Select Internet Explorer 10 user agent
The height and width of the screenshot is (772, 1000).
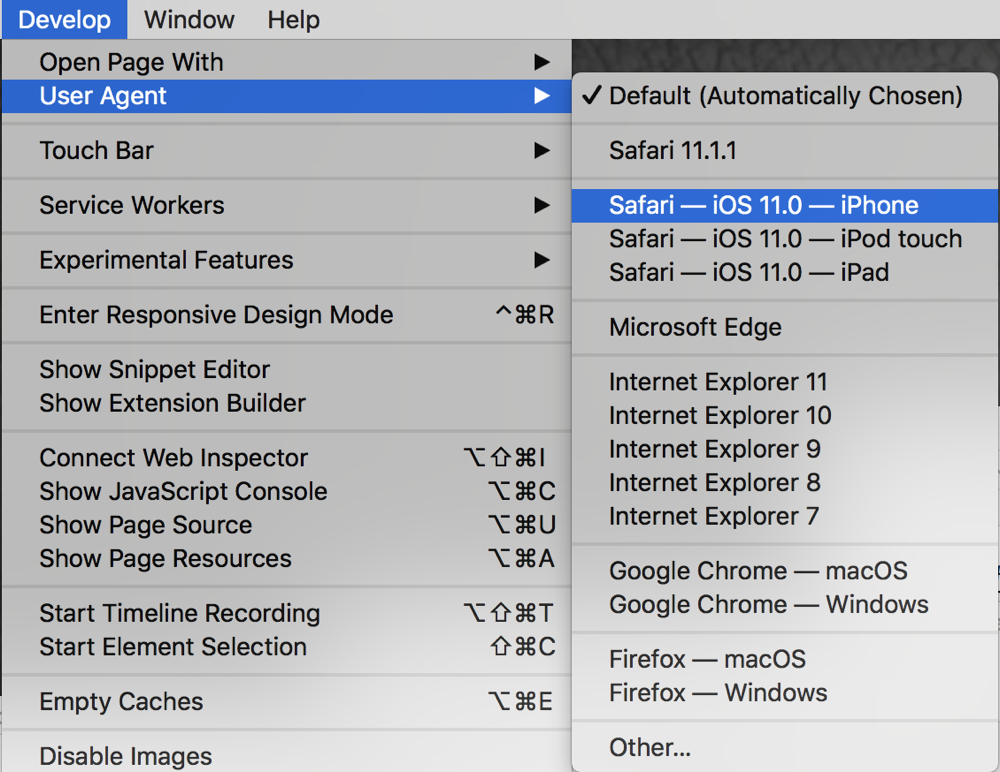click(785, 416)
